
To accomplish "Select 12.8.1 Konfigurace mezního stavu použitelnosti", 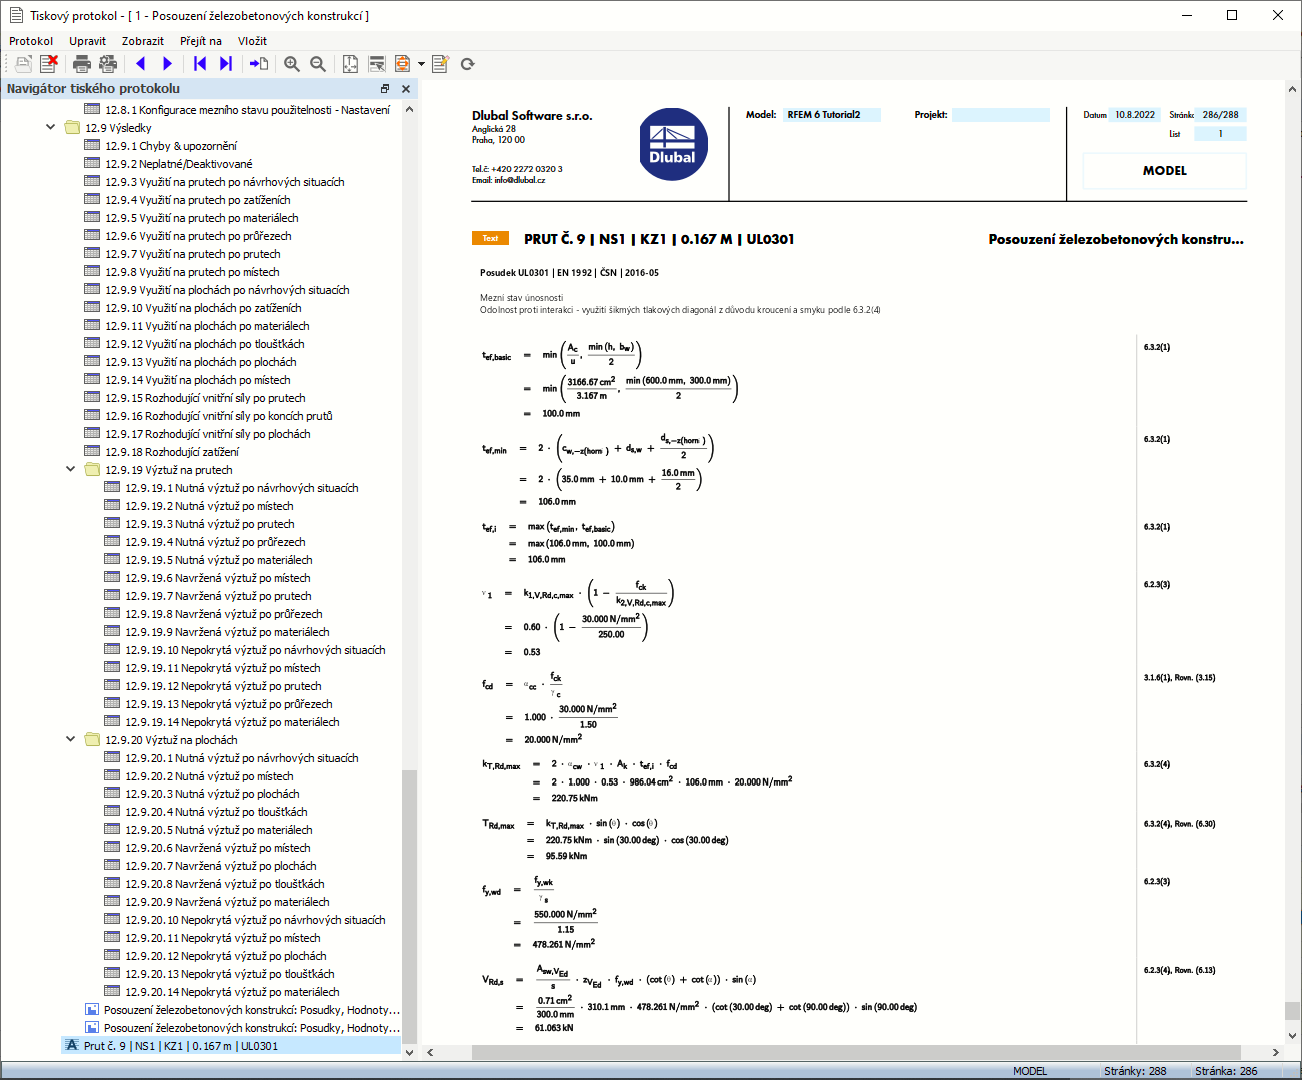I will pos(247,110).
